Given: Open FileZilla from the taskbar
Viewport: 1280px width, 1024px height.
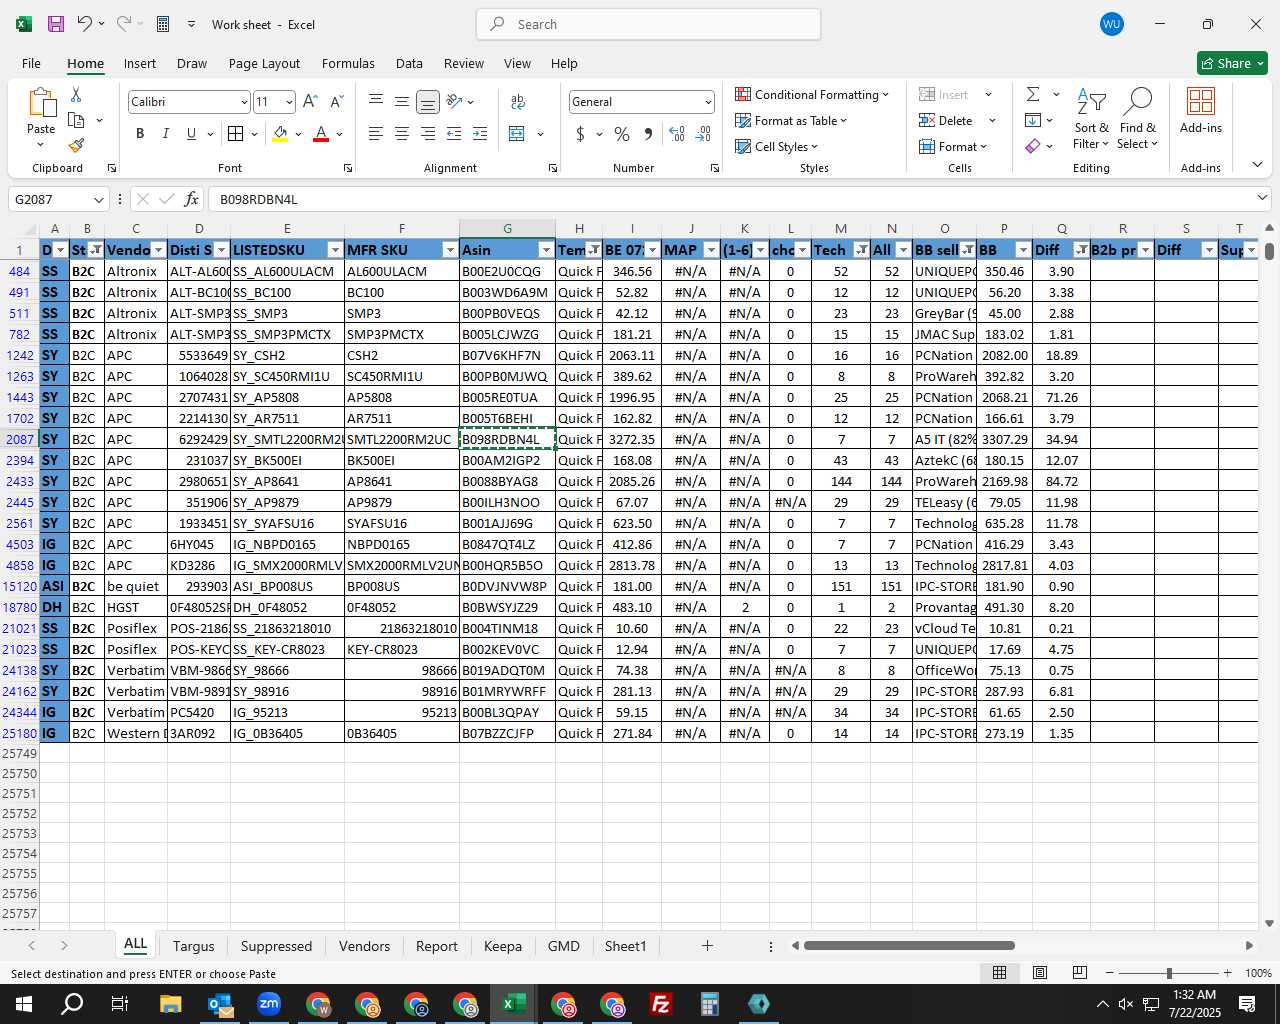Looking at the screenshot, I should pos(661,1004).
